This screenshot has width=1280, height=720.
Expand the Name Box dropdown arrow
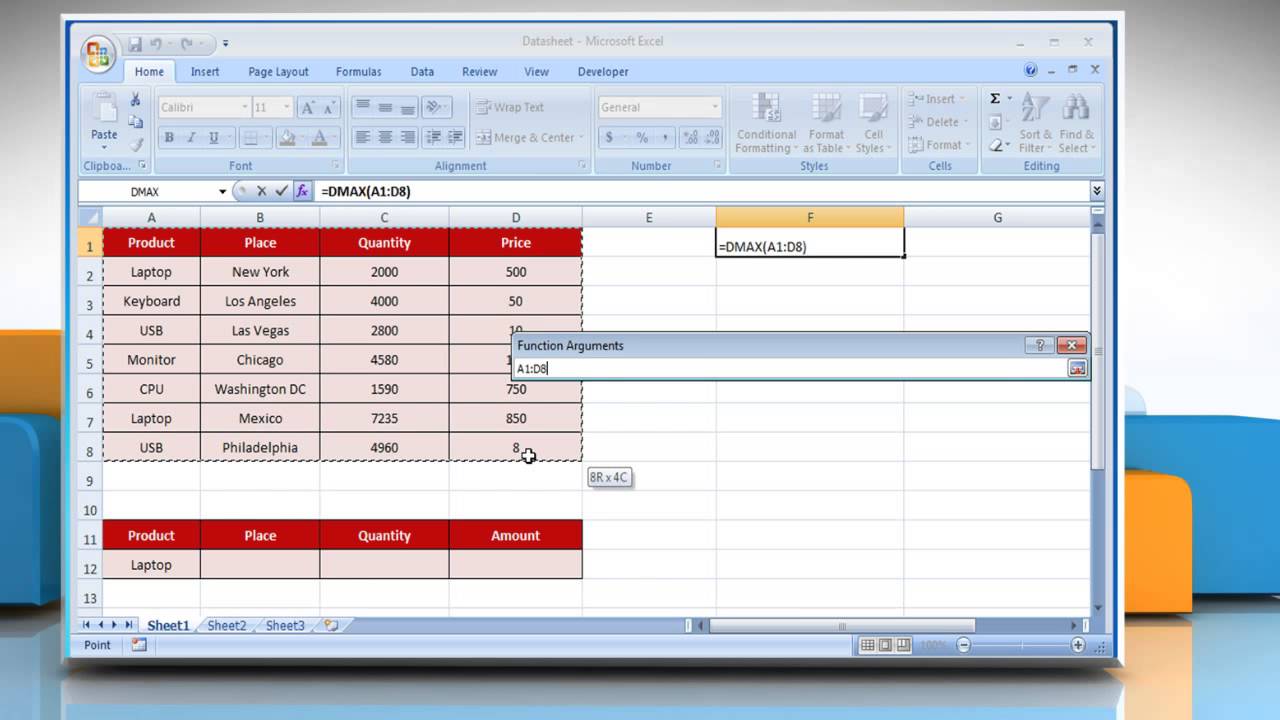tap(222, 191)
